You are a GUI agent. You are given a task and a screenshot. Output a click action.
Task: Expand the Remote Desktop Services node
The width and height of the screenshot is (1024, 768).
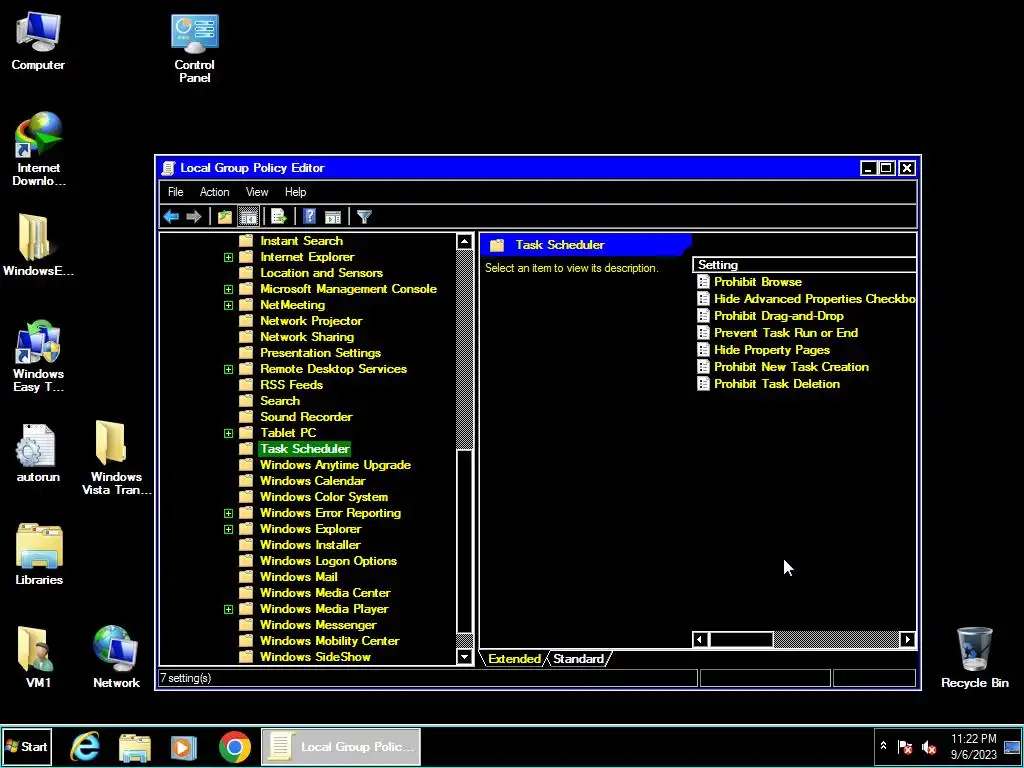click(x=228, y=369)
